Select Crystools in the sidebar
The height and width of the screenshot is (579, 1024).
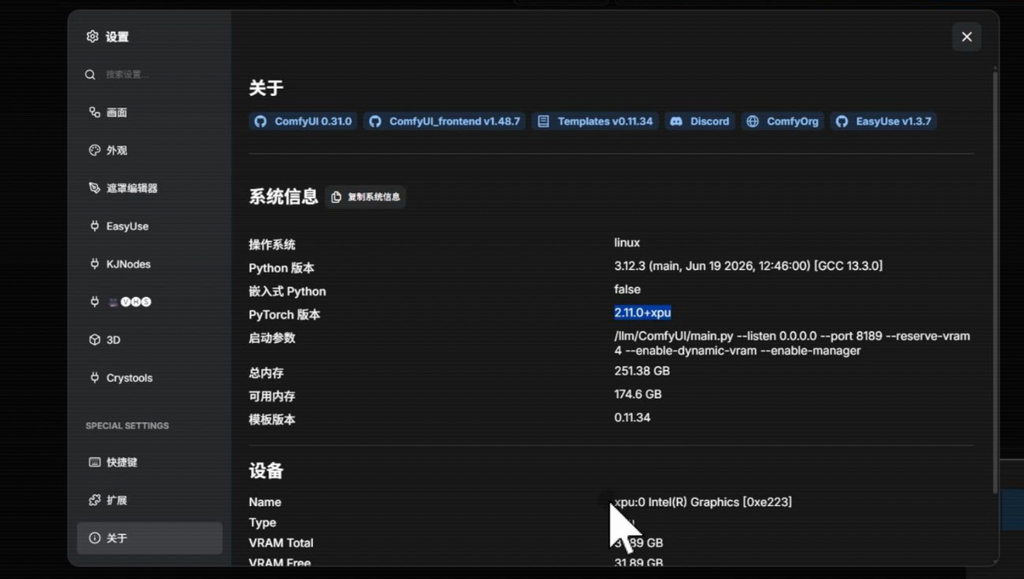pyautogui.click(x=150, y=377)
